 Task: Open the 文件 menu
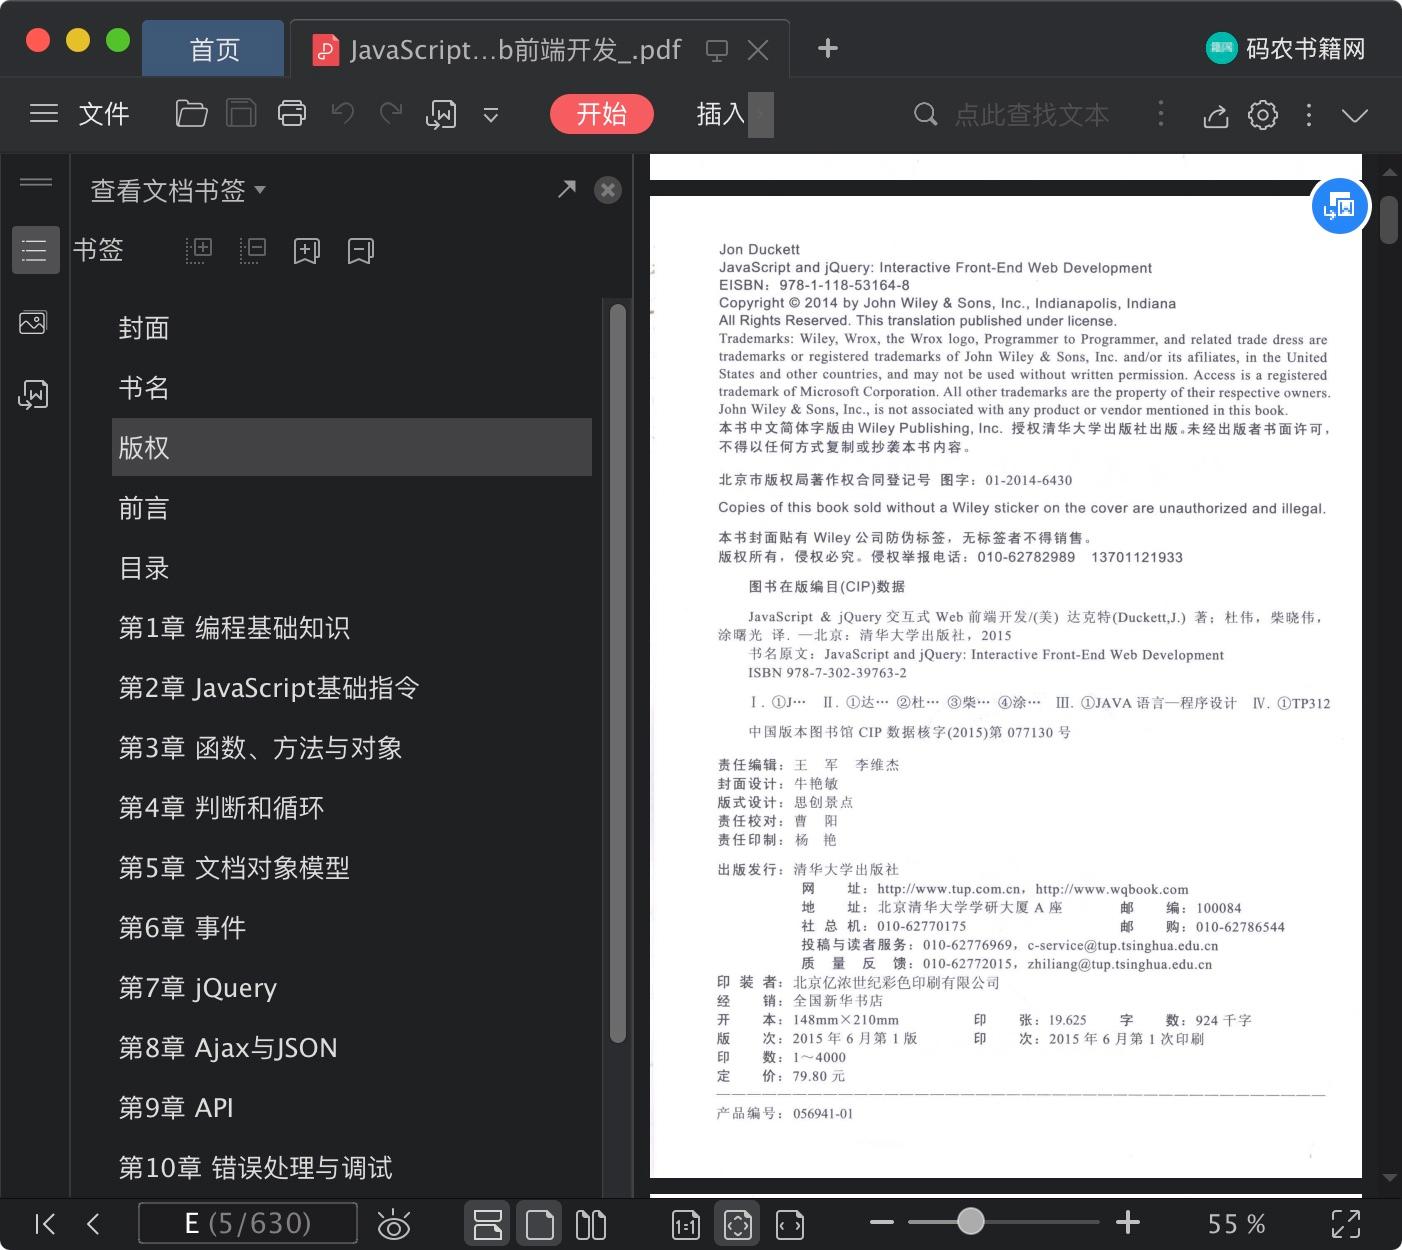(104, 114)
